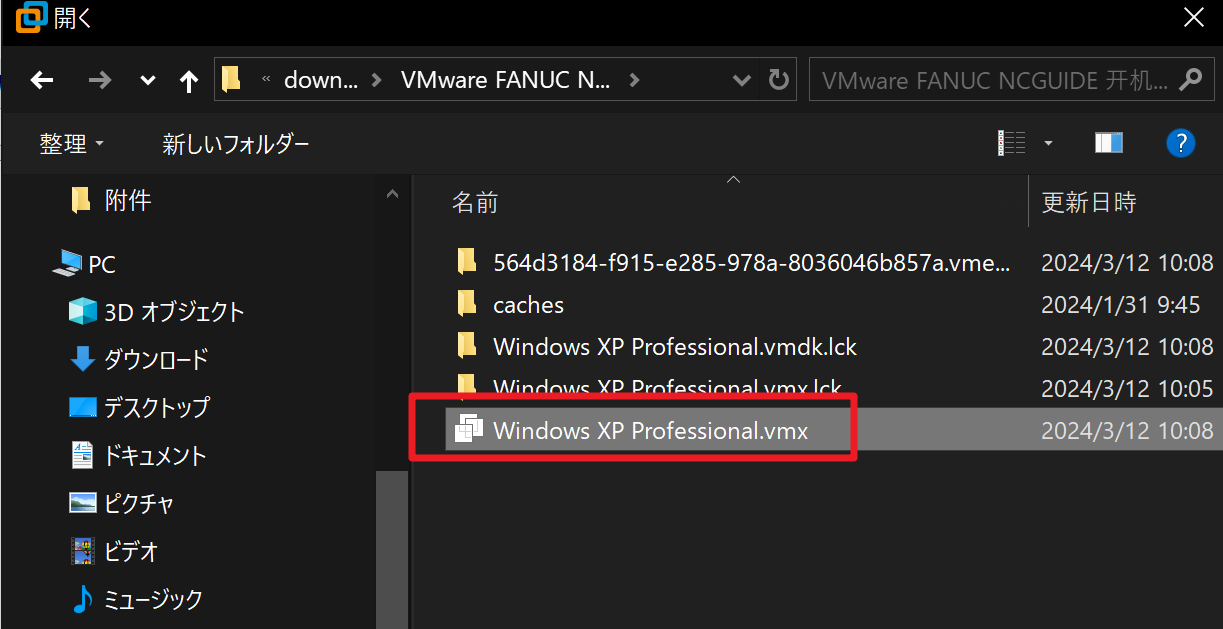Screen dimensions: 1223x629
Task: Go up one folder level
Action: tap(189, 81)
